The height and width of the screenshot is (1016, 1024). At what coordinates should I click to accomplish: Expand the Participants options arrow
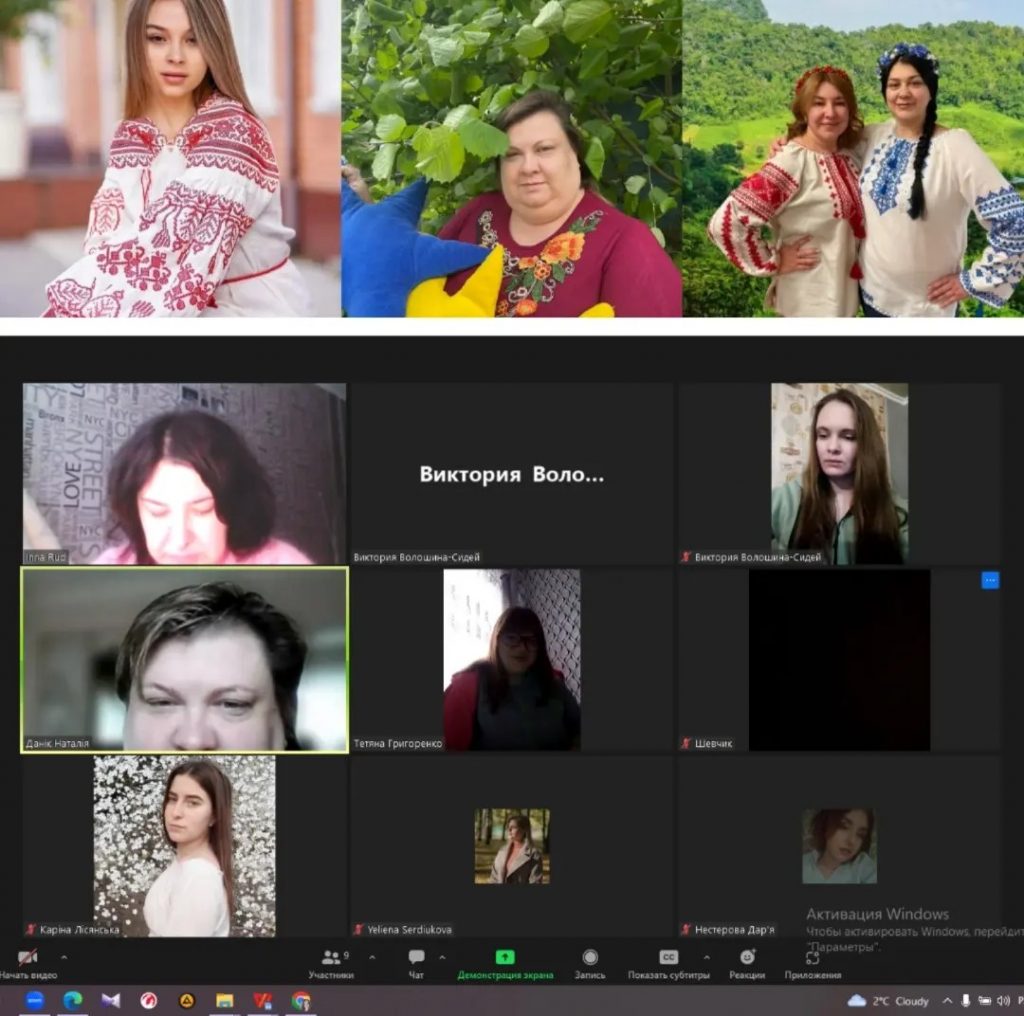tap(372, 957)
